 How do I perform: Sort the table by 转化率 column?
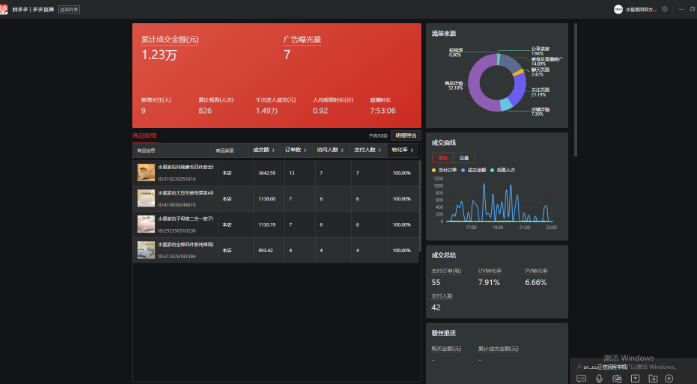pos(403,150)
